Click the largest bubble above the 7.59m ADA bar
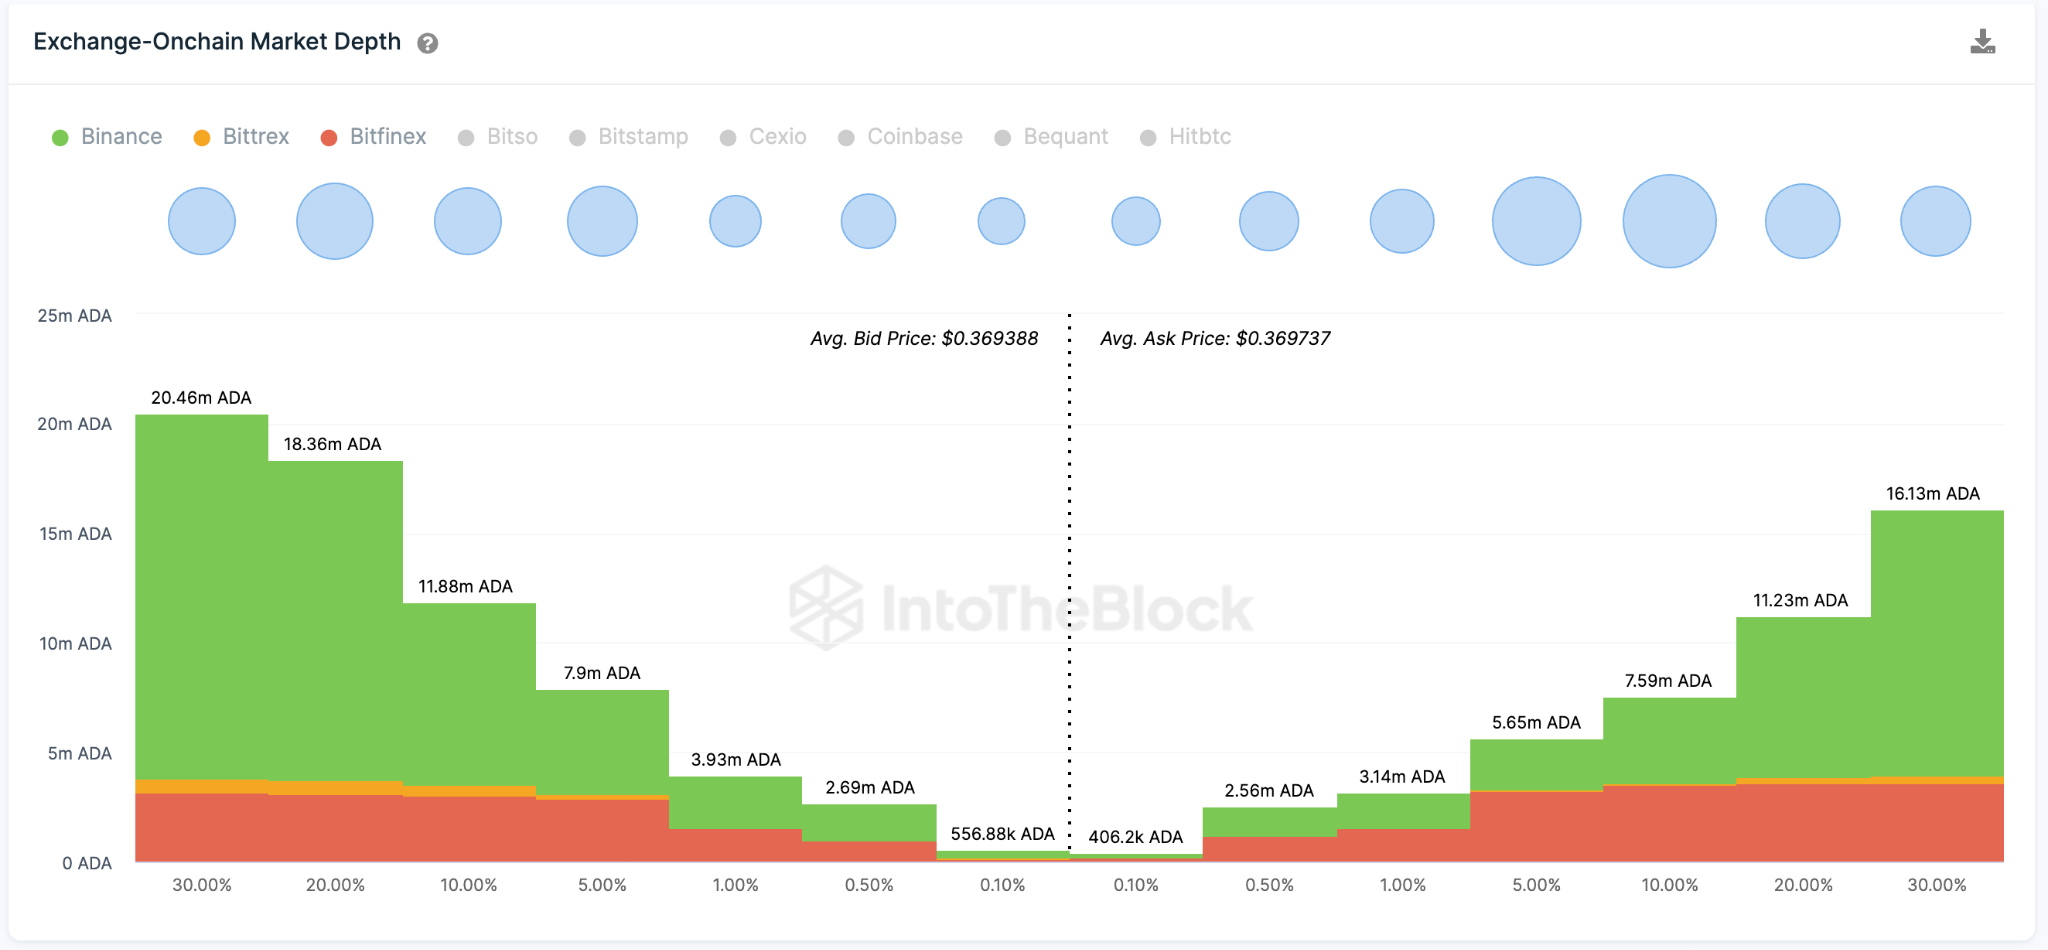2048x950 pixels. point(1669,221)
